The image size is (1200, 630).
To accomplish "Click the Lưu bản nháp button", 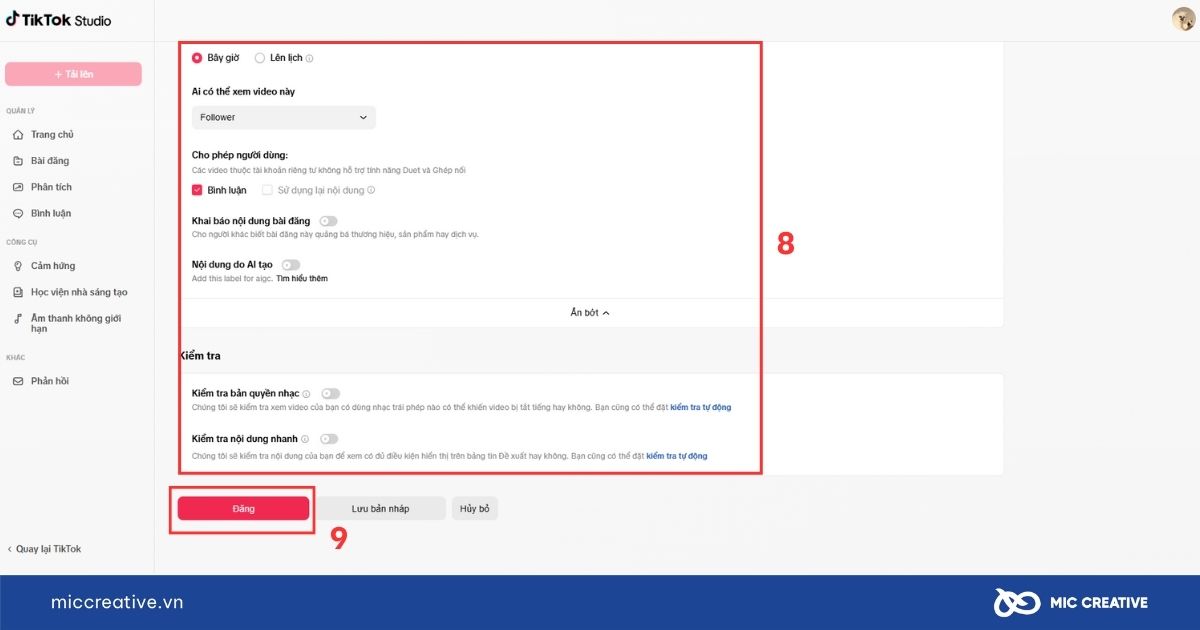I will 380,508.
